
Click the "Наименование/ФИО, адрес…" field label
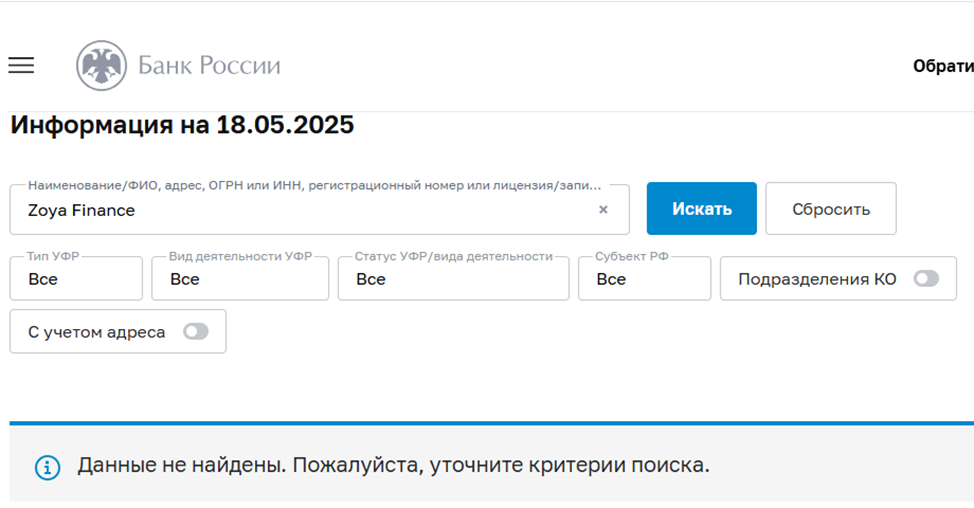[x=315, y=185]
